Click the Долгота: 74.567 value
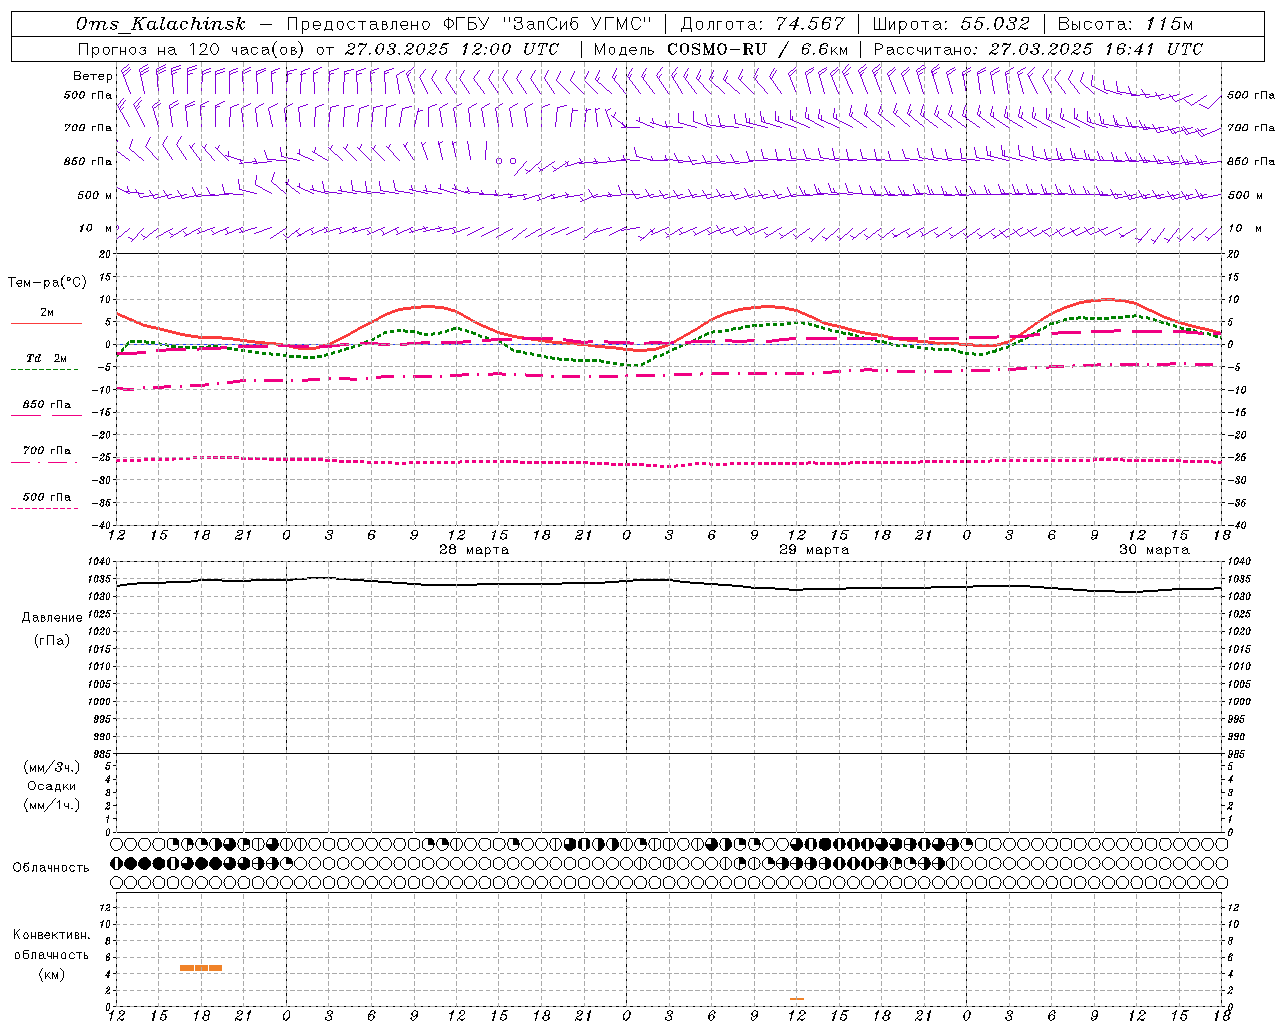1280x1024 pixels. coord(763,24)
